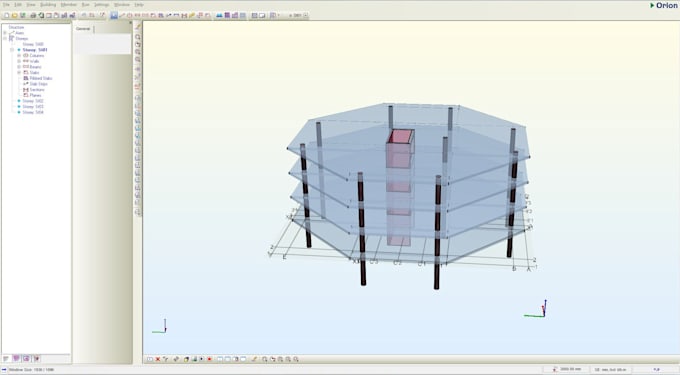The image size is (680, 375).
Task: Select the Structure root item
Action: tap(16, 27)
